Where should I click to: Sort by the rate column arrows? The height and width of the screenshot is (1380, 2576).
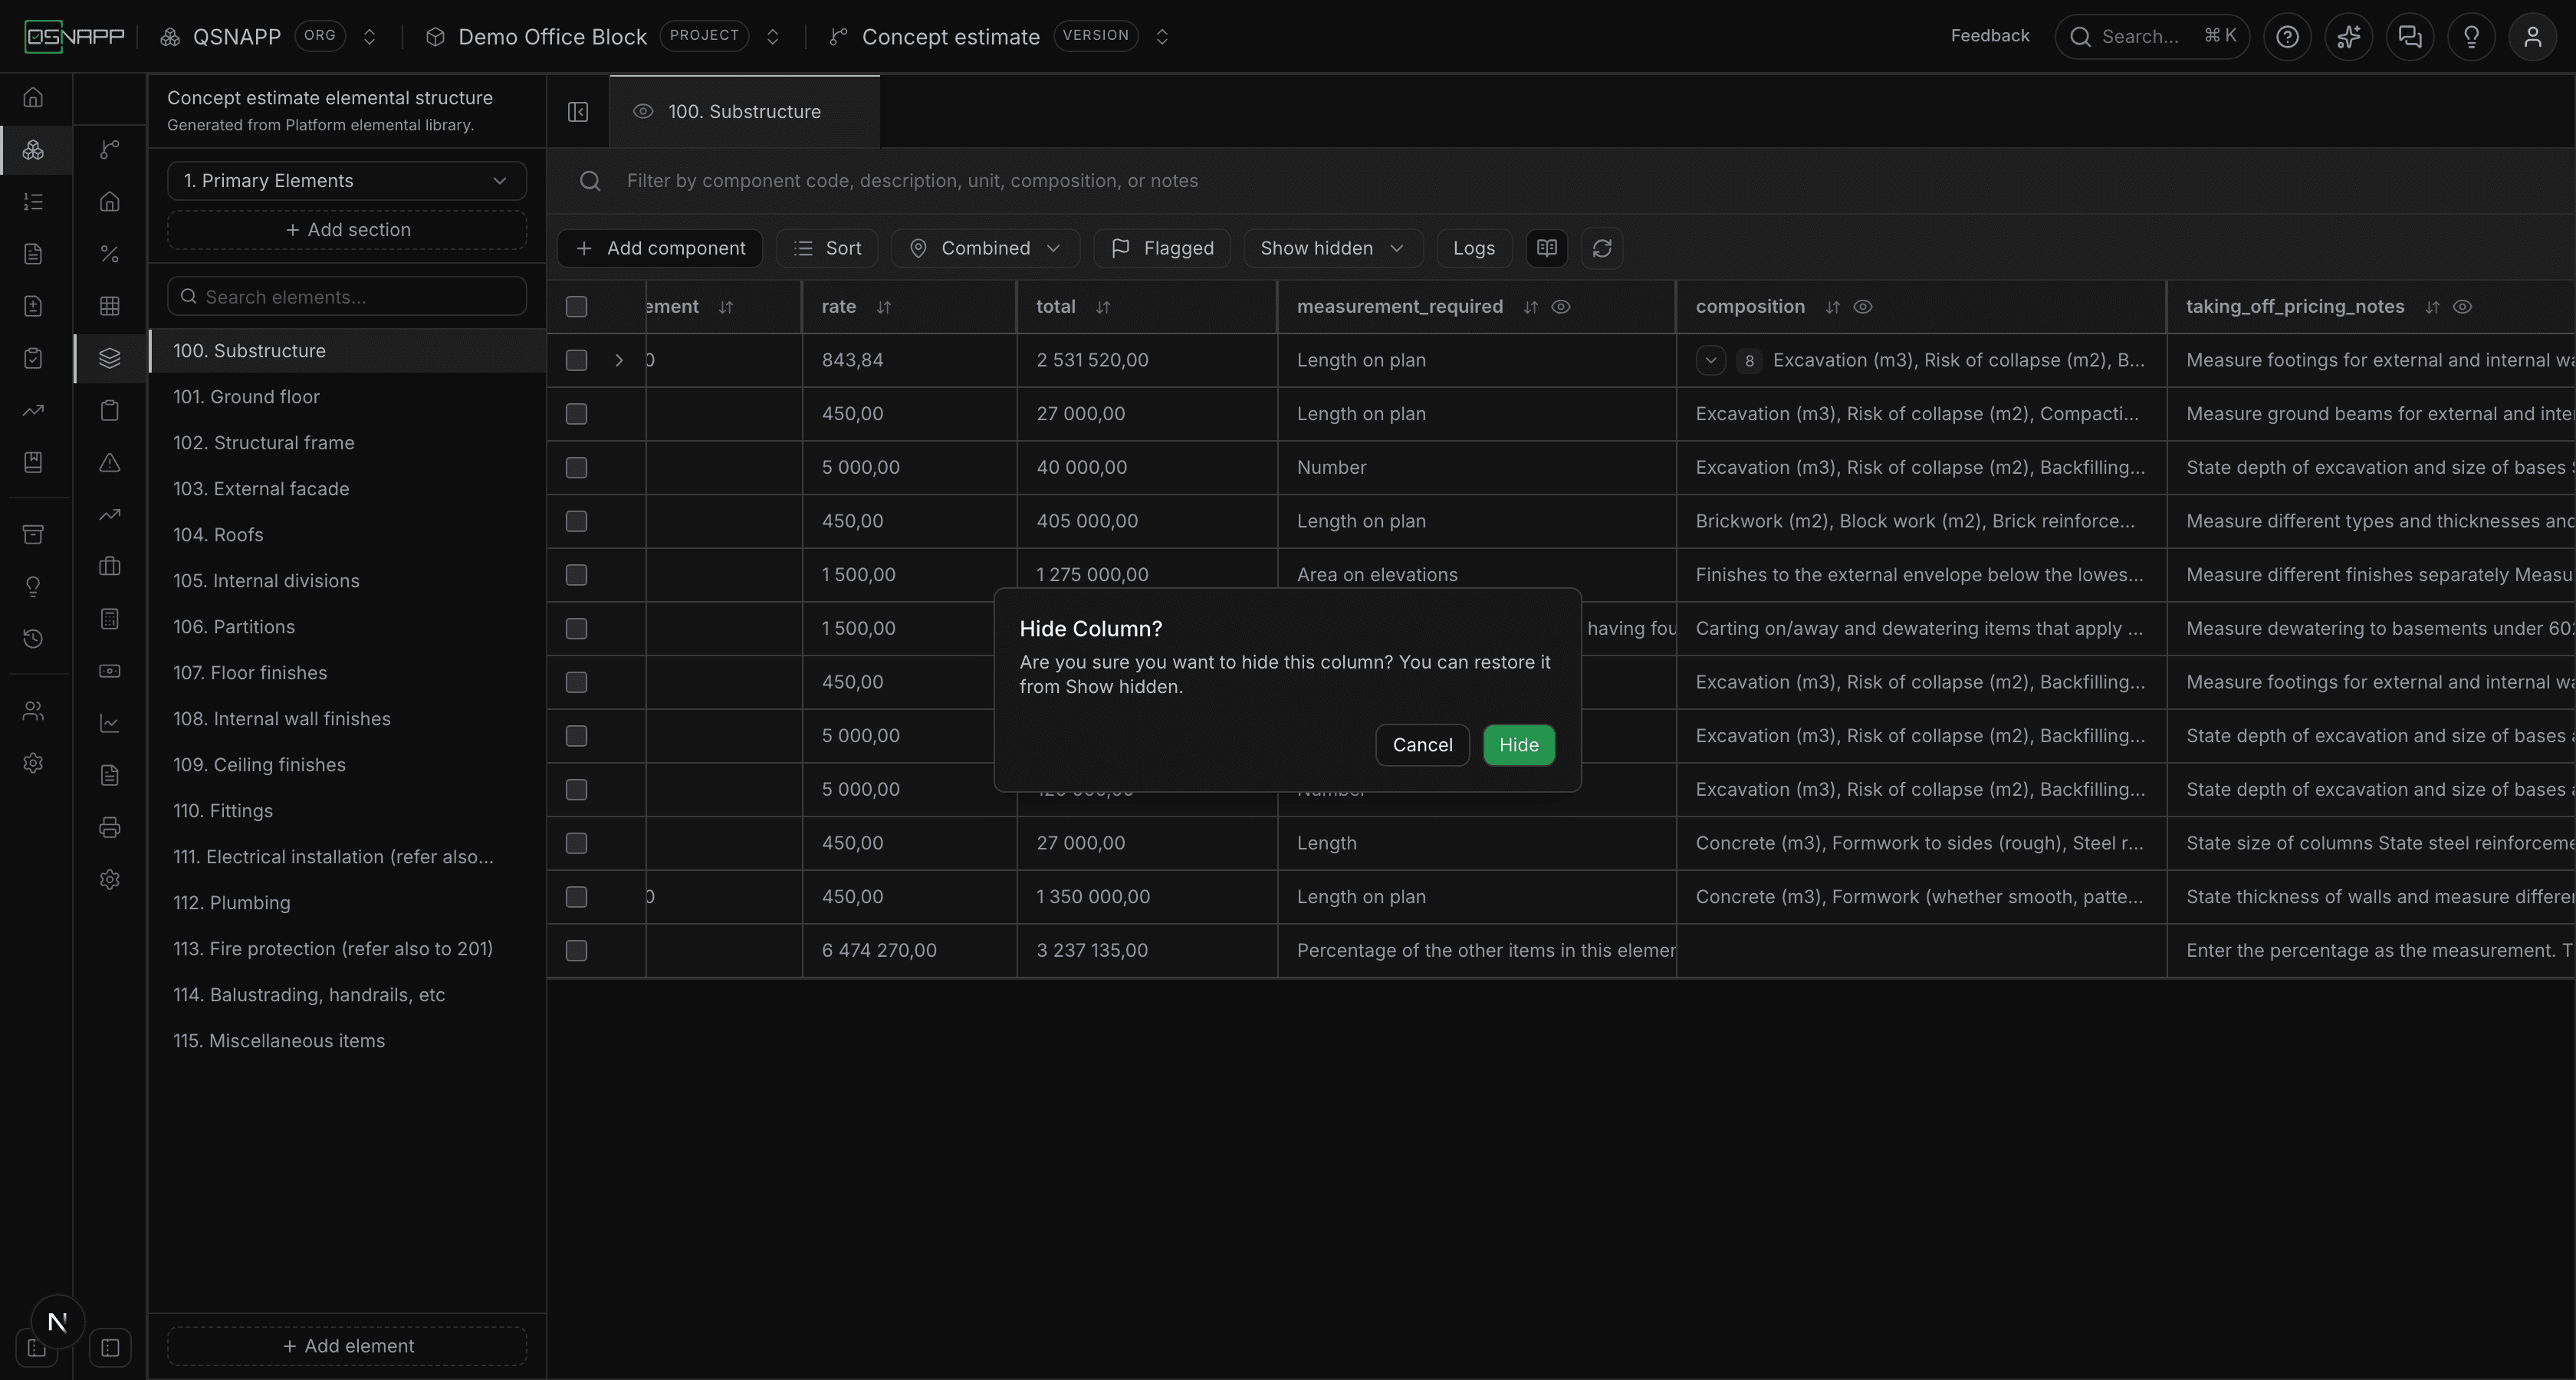tap(883, 307)
